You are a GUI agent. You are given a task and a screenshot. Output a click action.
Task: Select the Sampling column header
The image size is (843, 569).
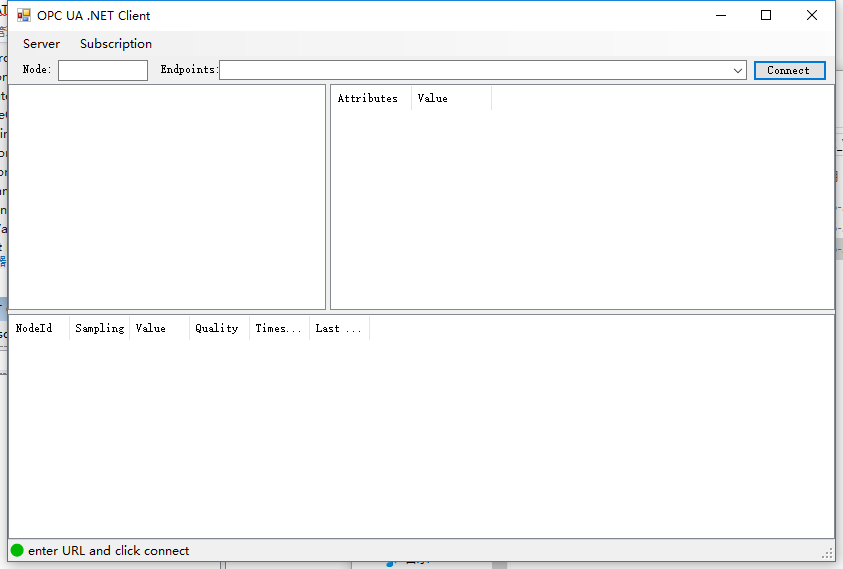99,328
